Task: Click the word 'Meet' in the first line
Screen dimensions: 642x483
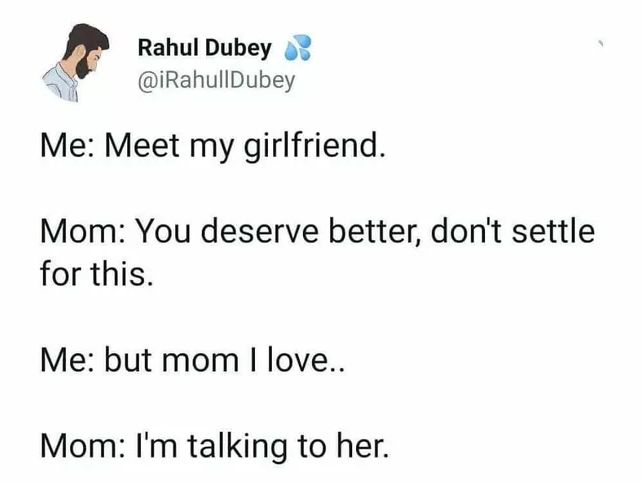Action: [x=142, y=146]
